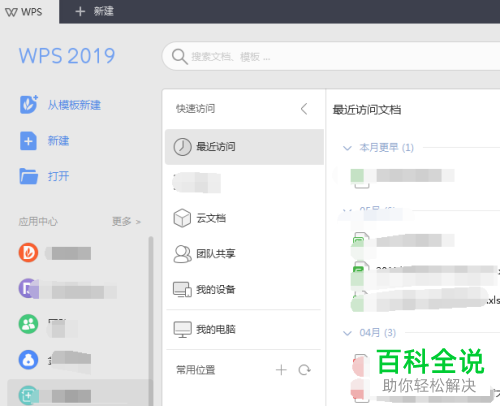This screenshot has height=406, width=500.
Task: Click the 应用中心 label
Action: coord(38,221)
